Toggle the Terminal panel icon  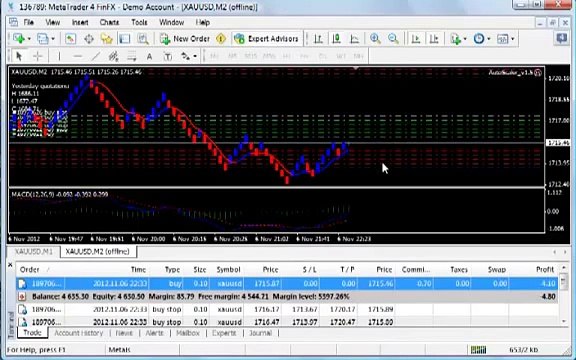tap(125, 38)
